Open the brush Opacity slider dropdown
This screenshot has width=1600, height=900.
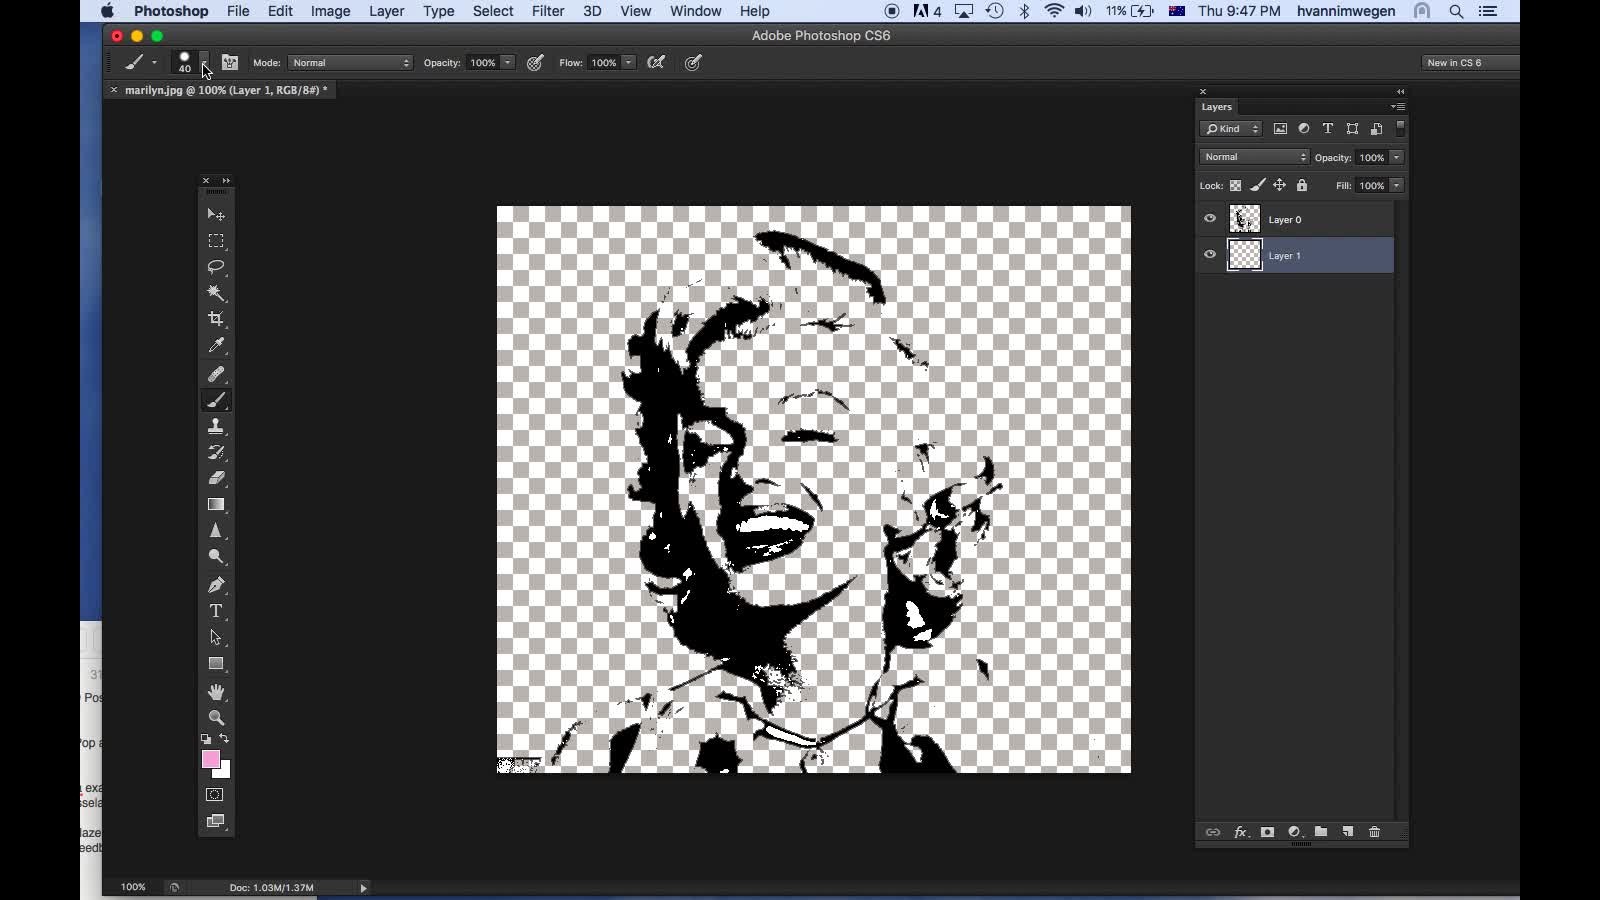click(508, 63)
